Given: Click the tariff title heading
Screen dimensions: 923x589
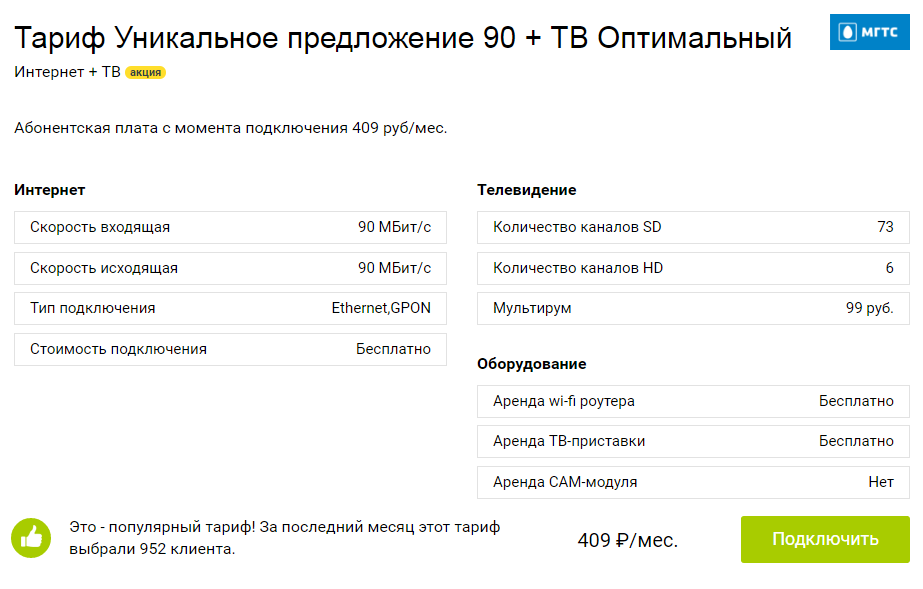Looking at the screenshot, I should click(x=403, y=38).
